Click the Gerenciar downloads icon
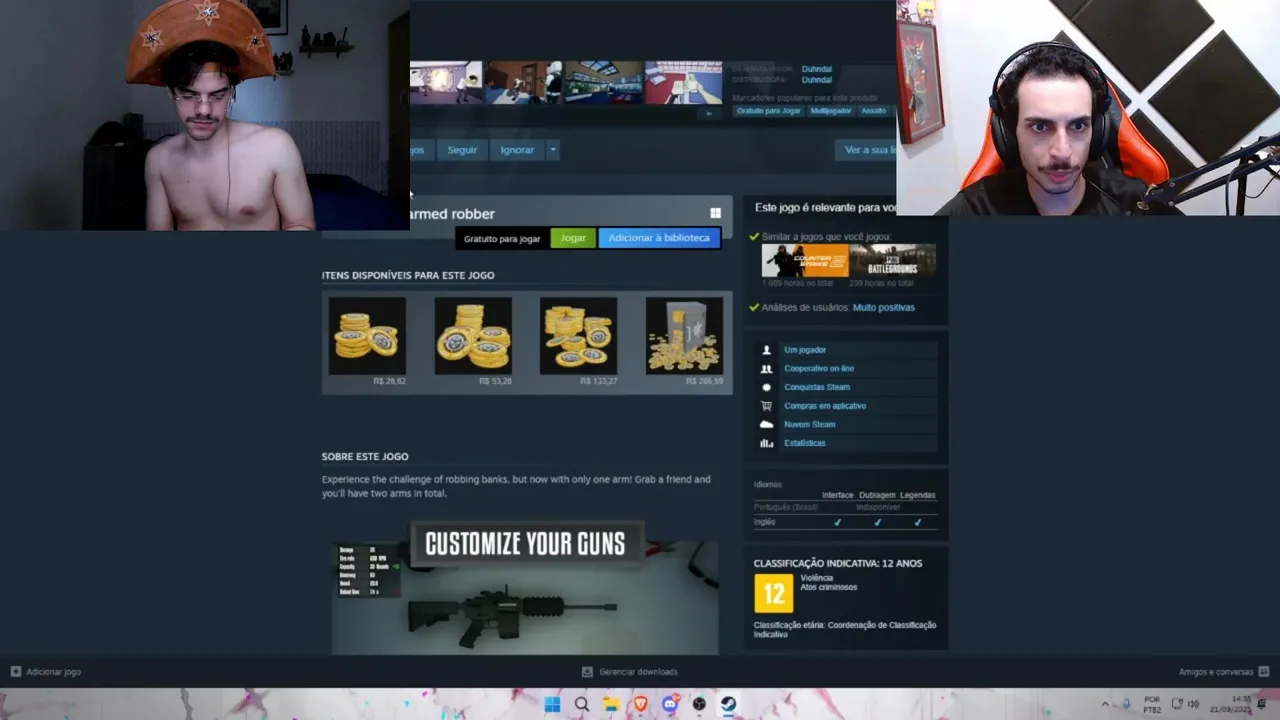 (x=587, y=672)
